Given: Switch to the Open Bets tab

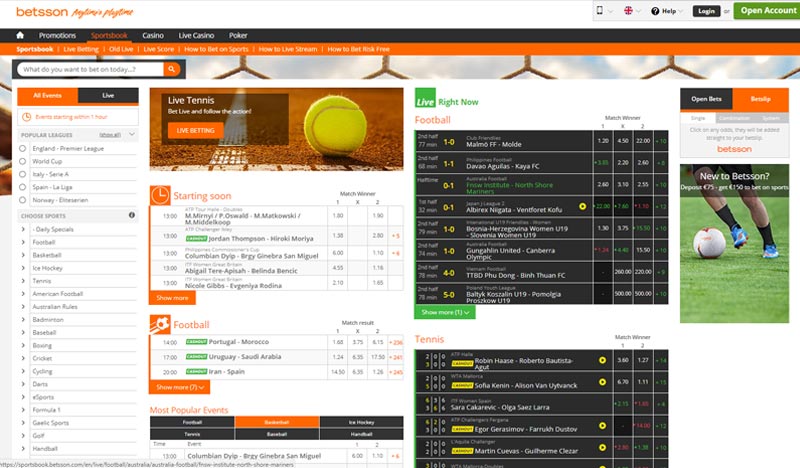Looking at the screenshot, I should (x=706, y=98).
